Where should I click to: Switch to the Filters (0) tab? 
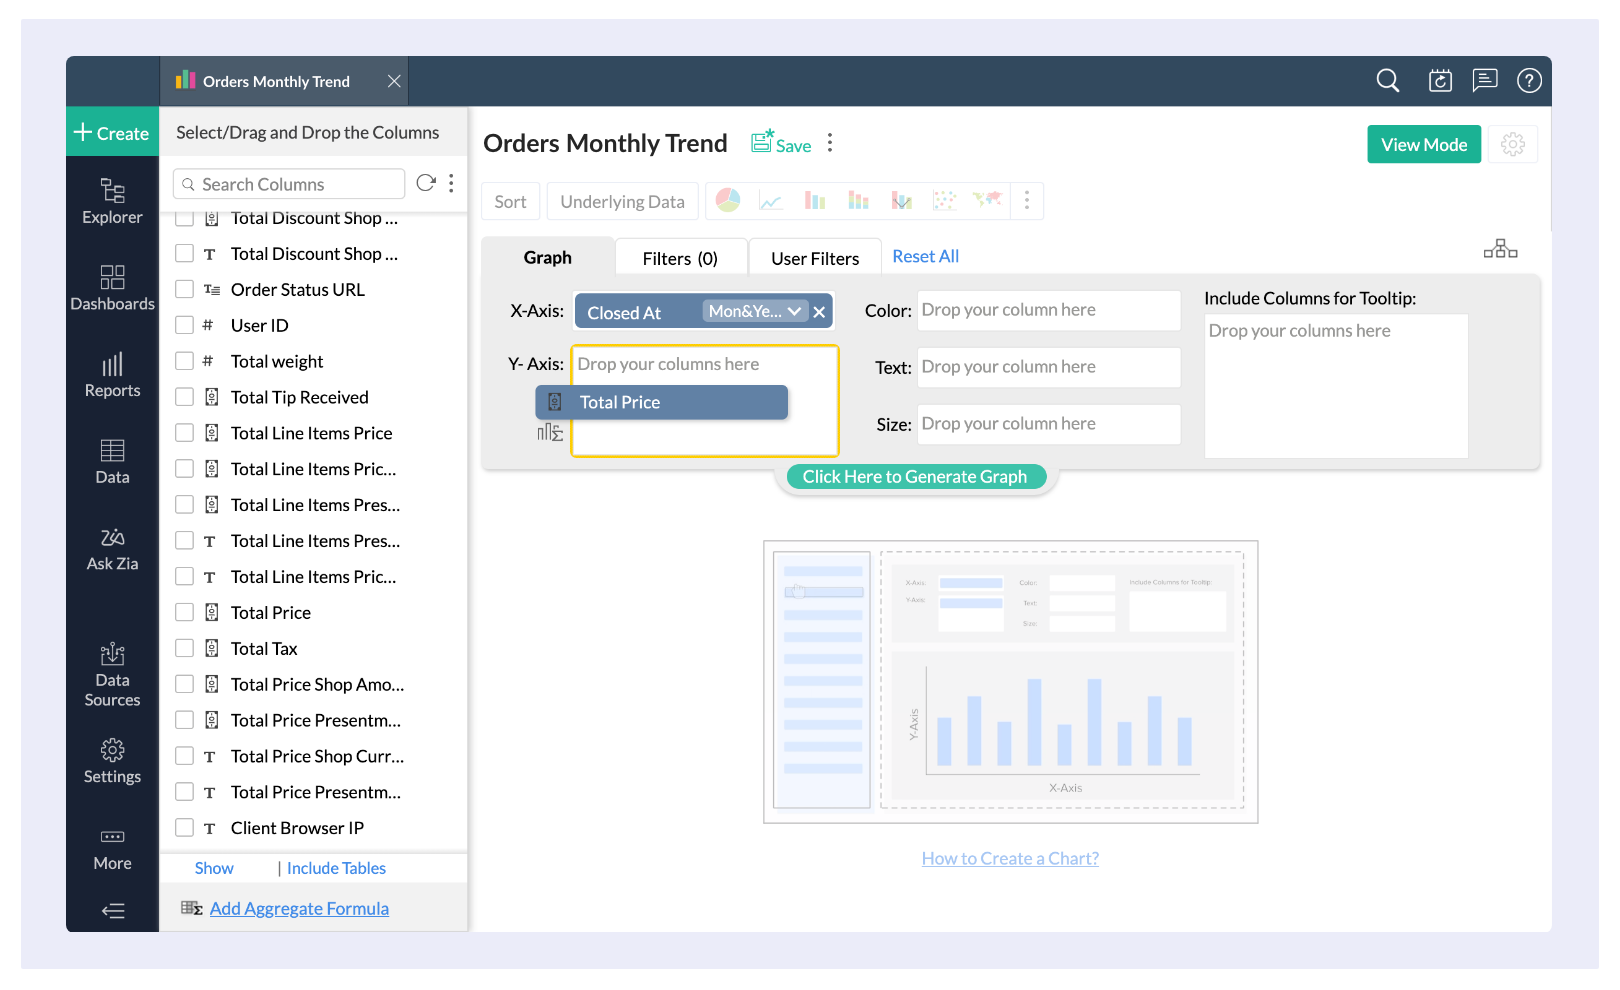coord(680,258)
